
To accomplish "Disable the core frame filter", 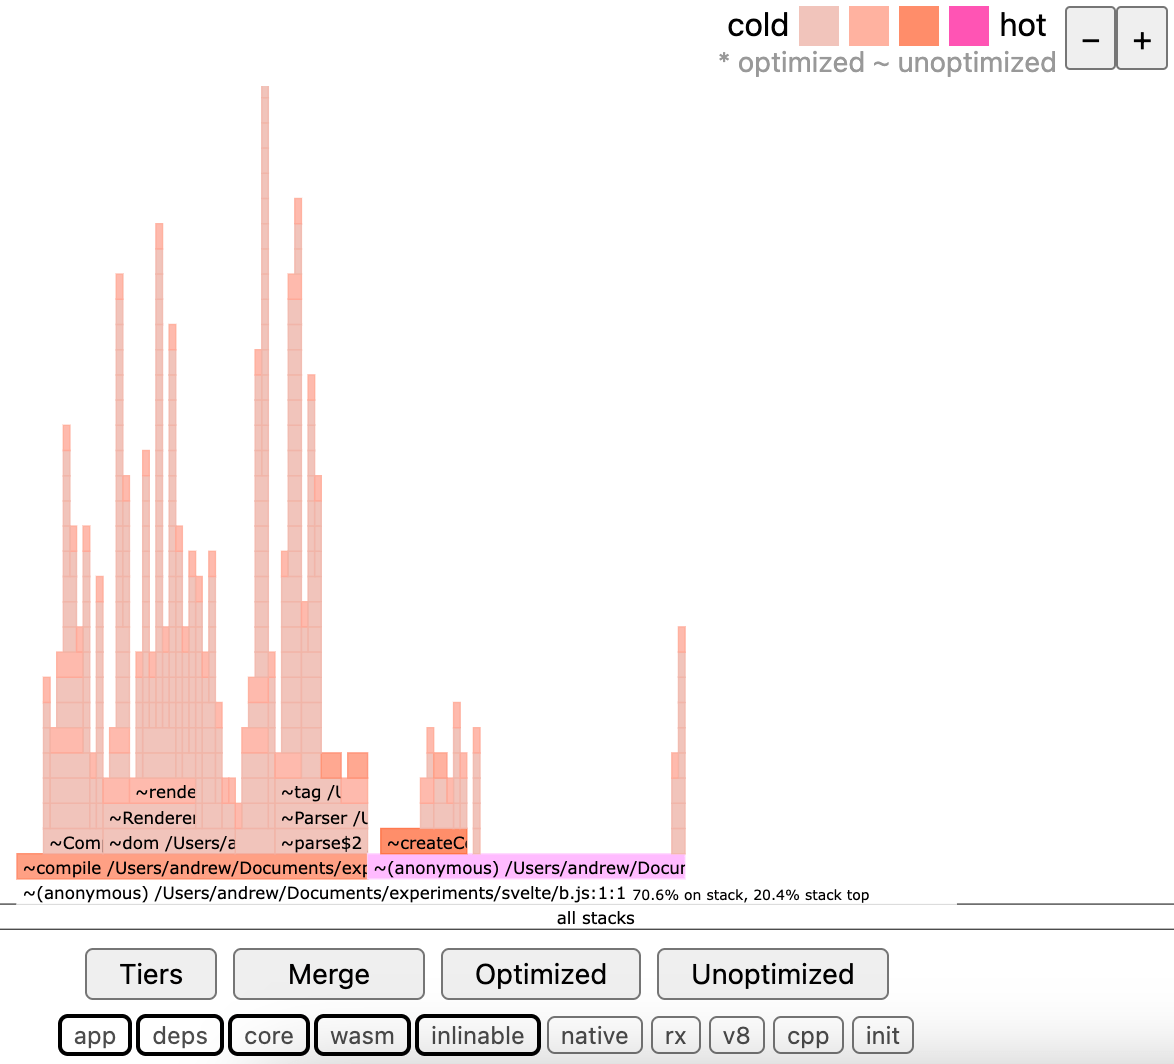I will [268, 1035].
